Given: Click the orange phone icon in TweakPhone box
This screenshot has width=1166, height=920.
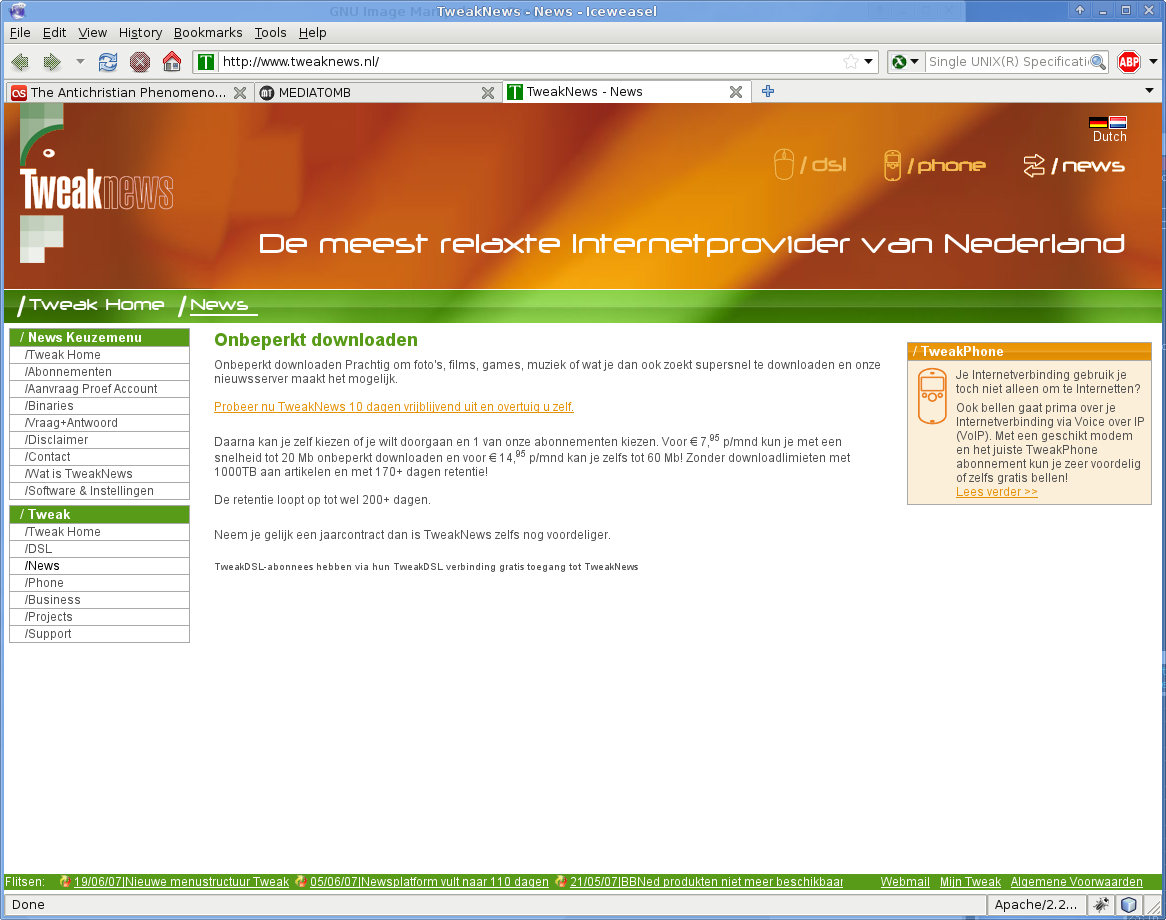Looking at the screenshot, I should click(932, 396).
